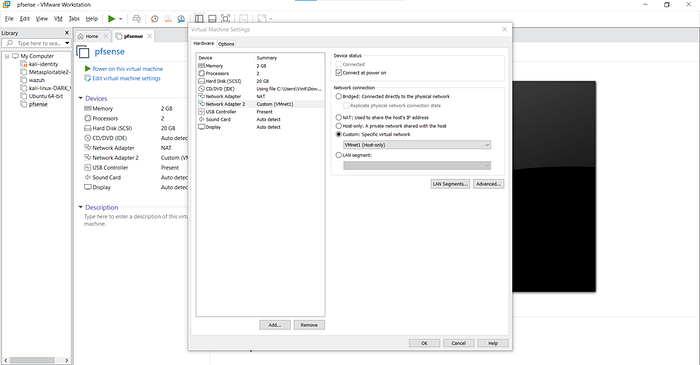This screenshot has height=365, width=700.
Task: Select CD/DVD (IDE) in the settings device list
Action: (260, 89)
